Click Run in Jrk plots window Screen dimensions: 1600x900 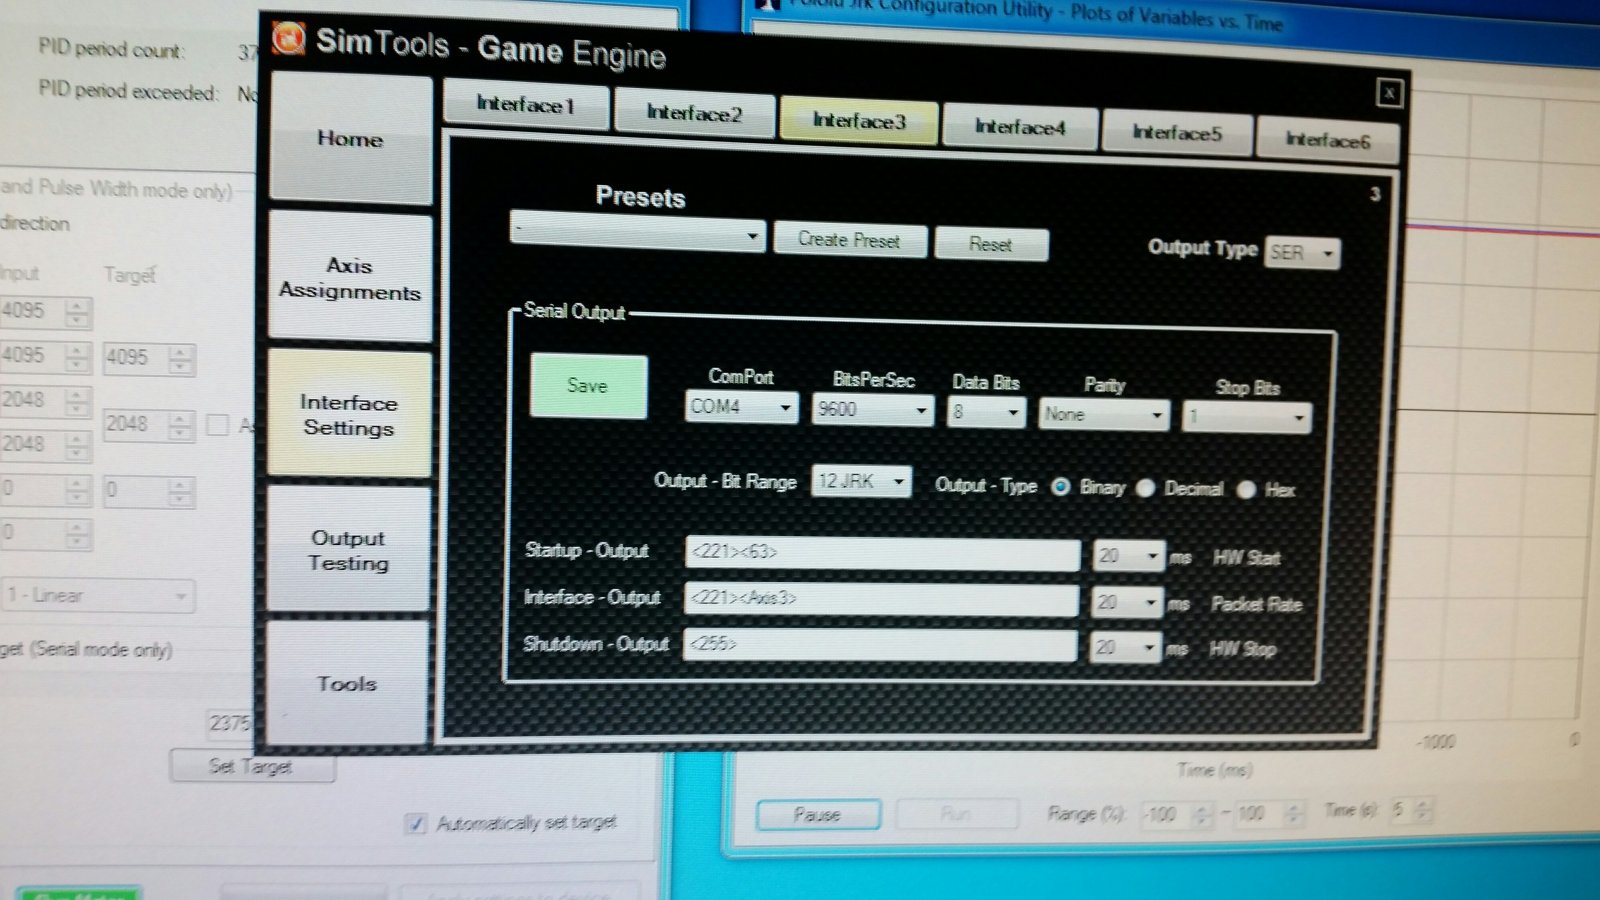point(956,814)
